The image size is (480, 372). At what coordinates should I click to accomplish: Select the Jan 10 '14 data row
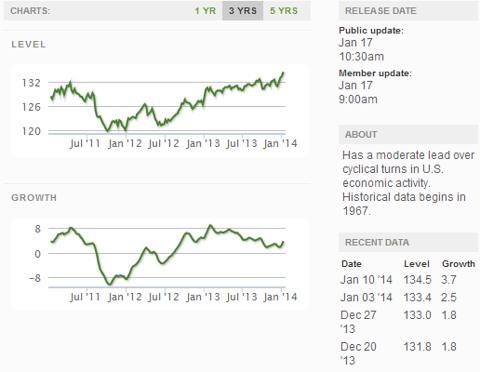point(408,280)
